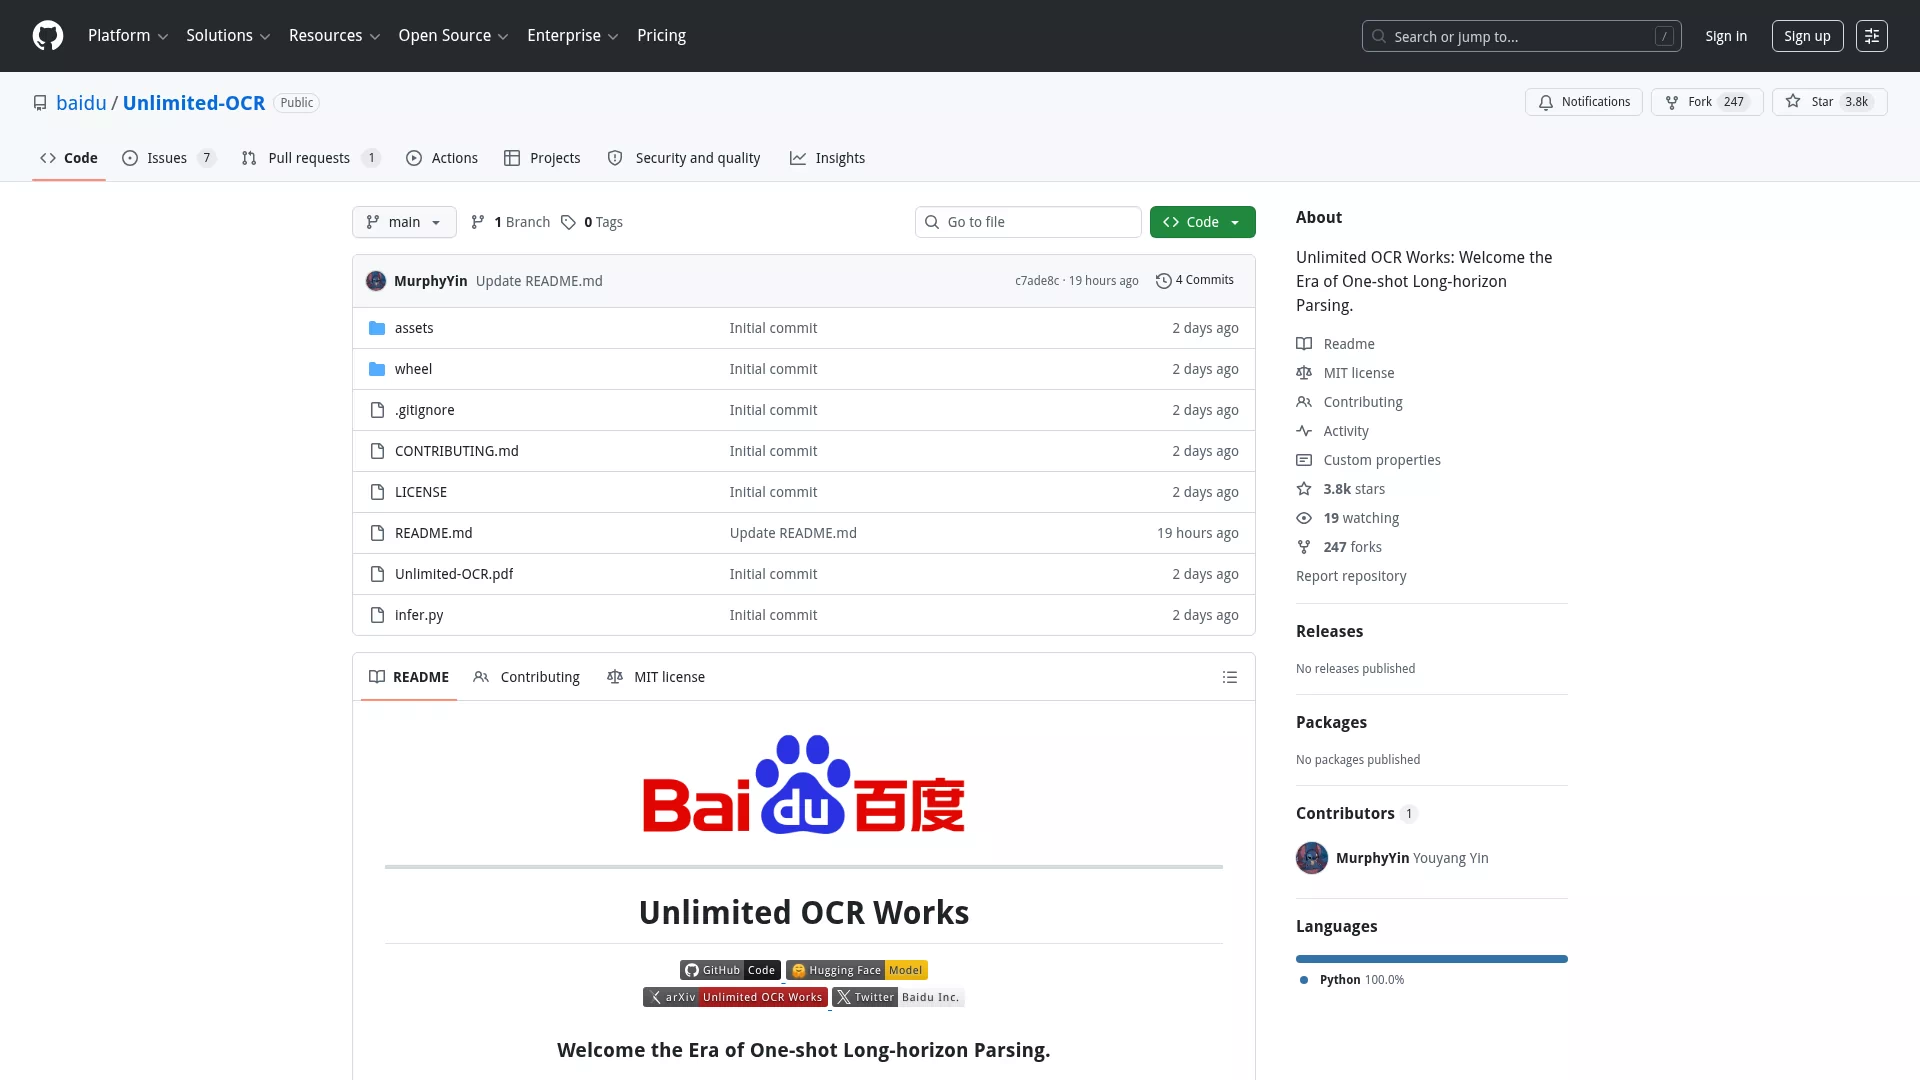
Task: Click the Baidu logo image in README
Action: pos(804,785)
